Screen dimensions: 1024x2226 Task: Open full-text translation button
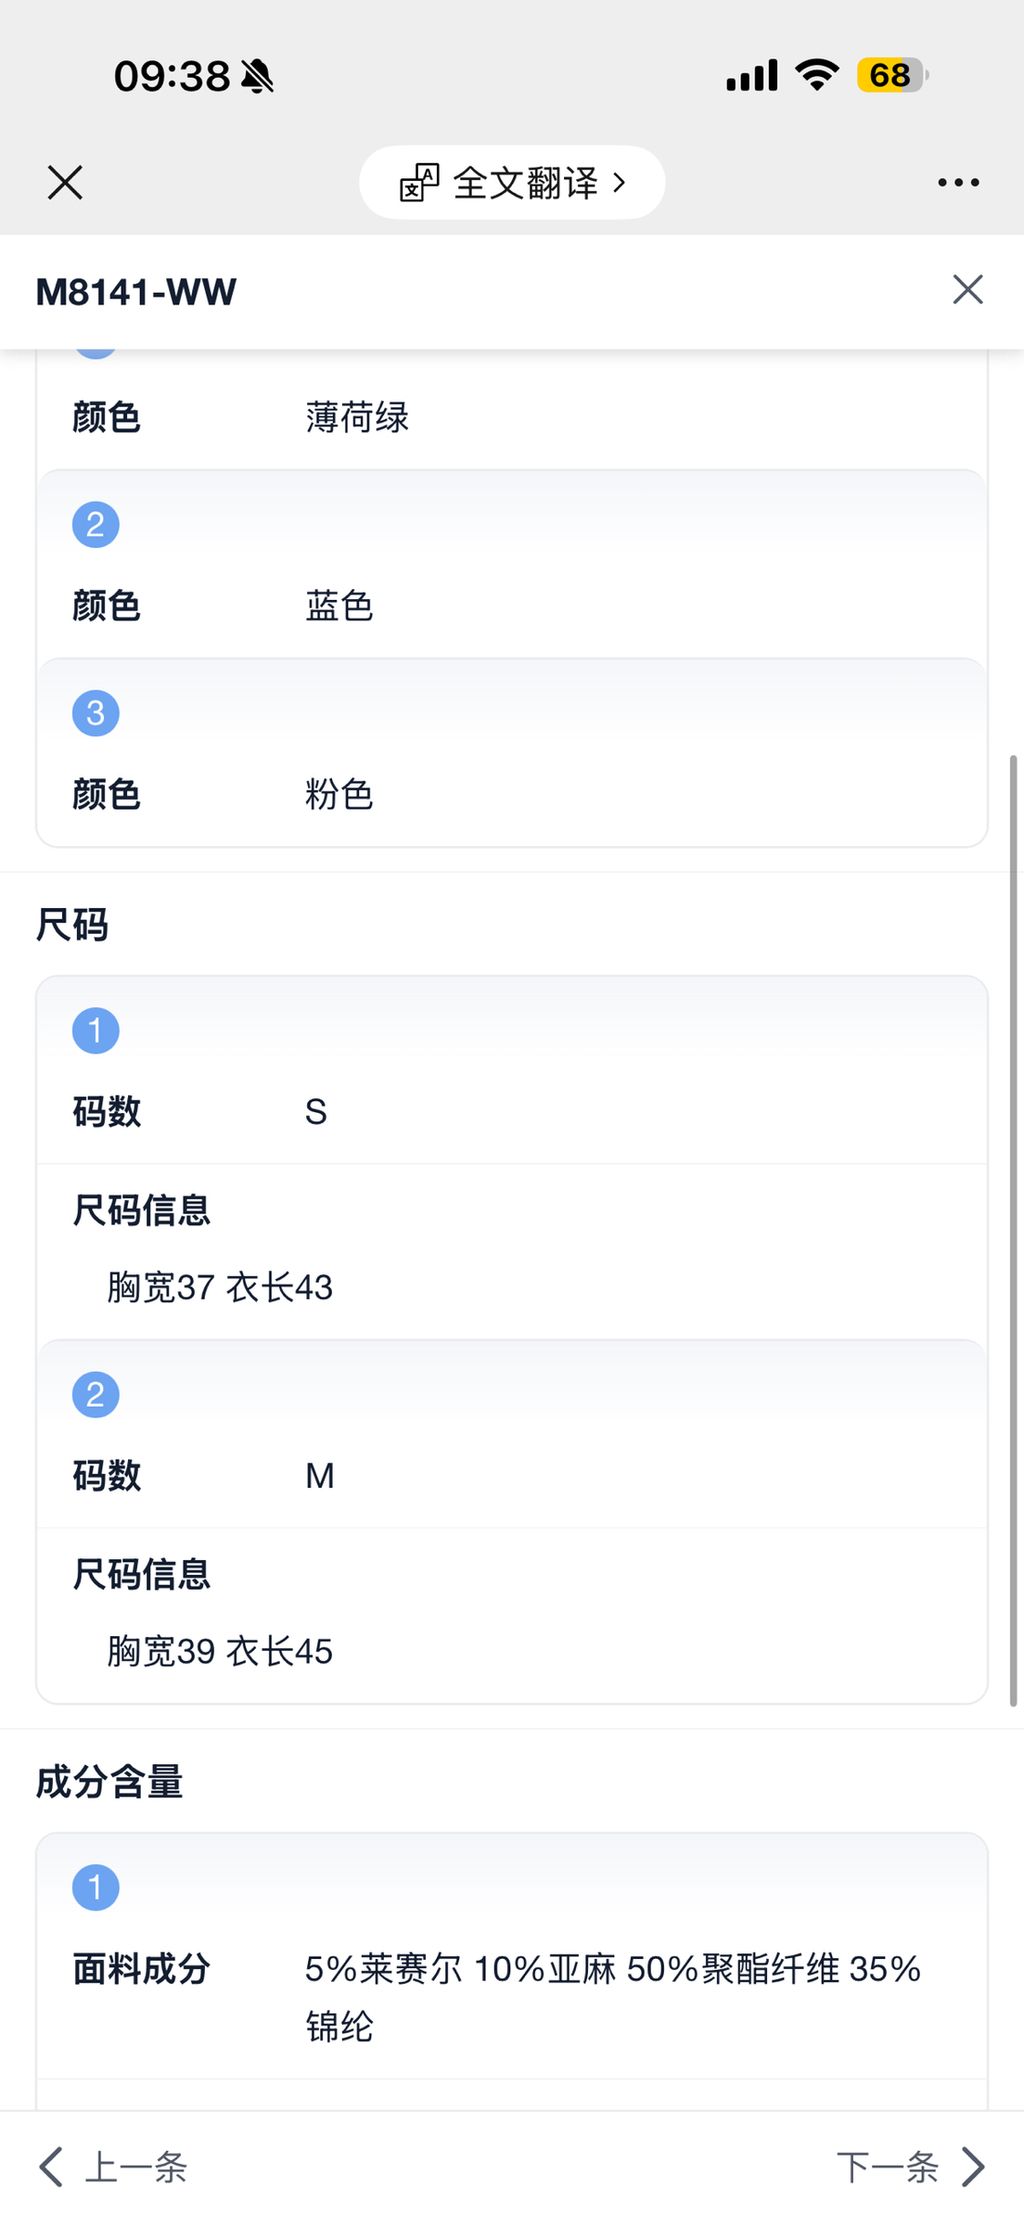pos(526,183)
